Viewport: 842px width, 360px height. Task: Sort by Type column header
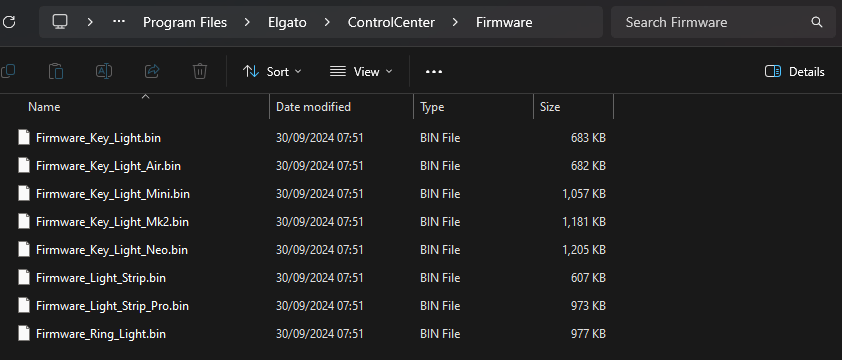click(x=432, y=107)
